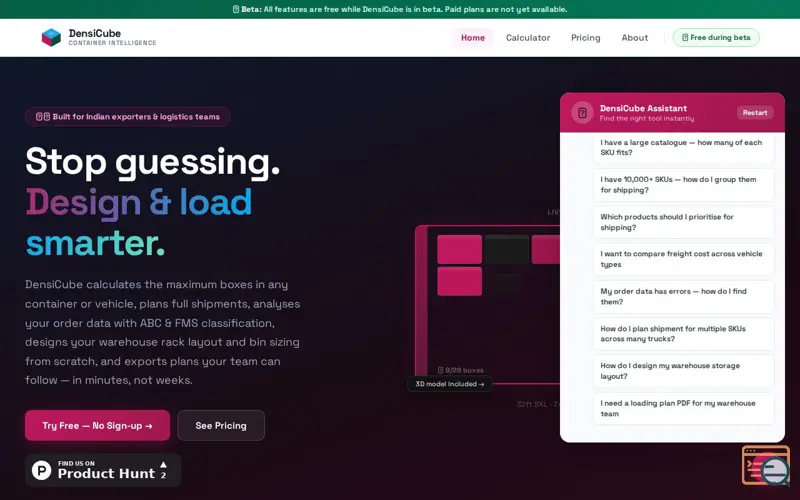Open the Pricing nav item
Screen dimensions: 800x500
click(585, 38)
